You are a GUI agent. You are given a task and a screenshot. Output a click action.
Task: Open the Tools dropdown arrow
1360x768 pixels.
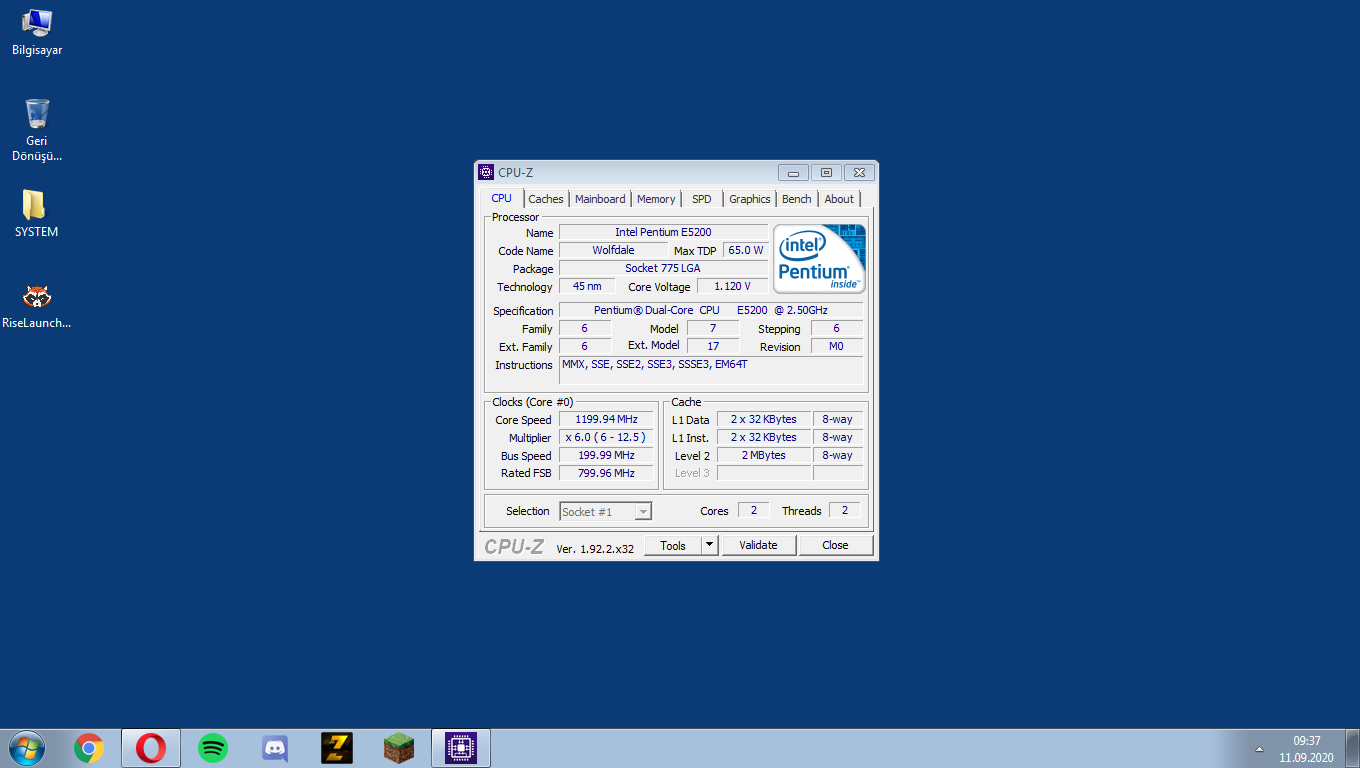point(708,544)
